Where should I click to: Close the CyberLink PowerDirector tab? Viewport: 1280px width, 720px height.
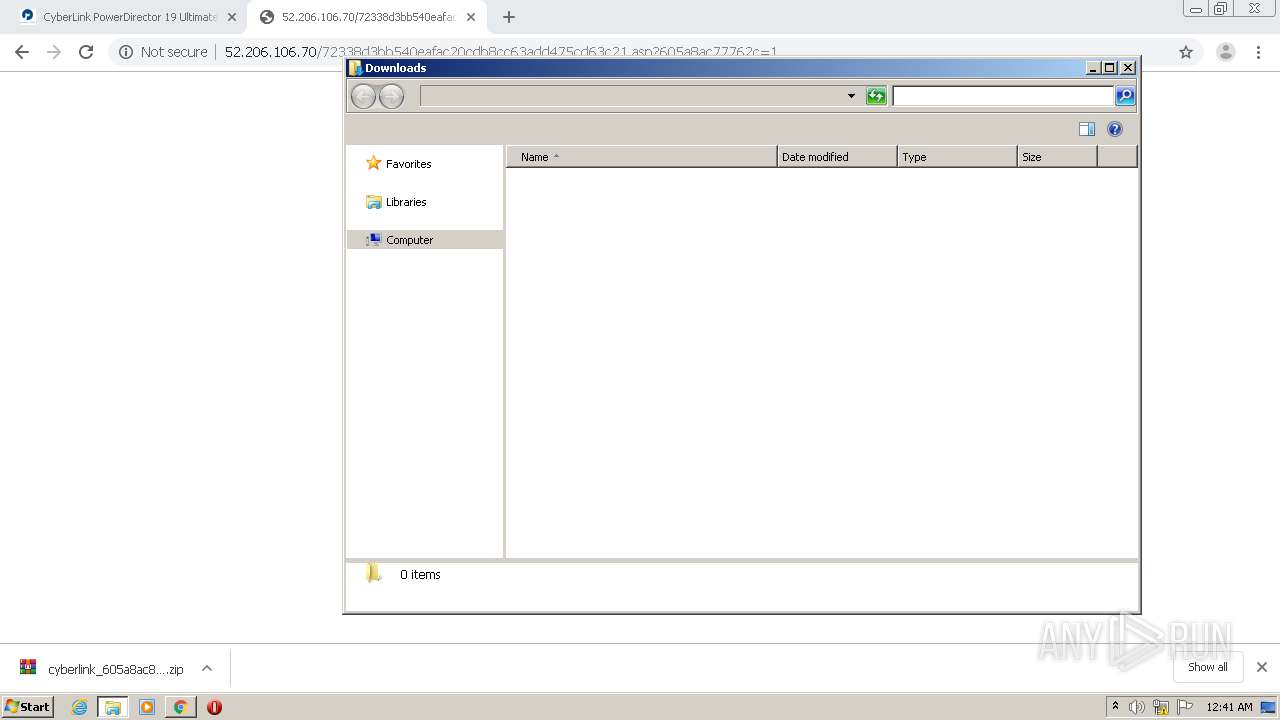(232, 17)
